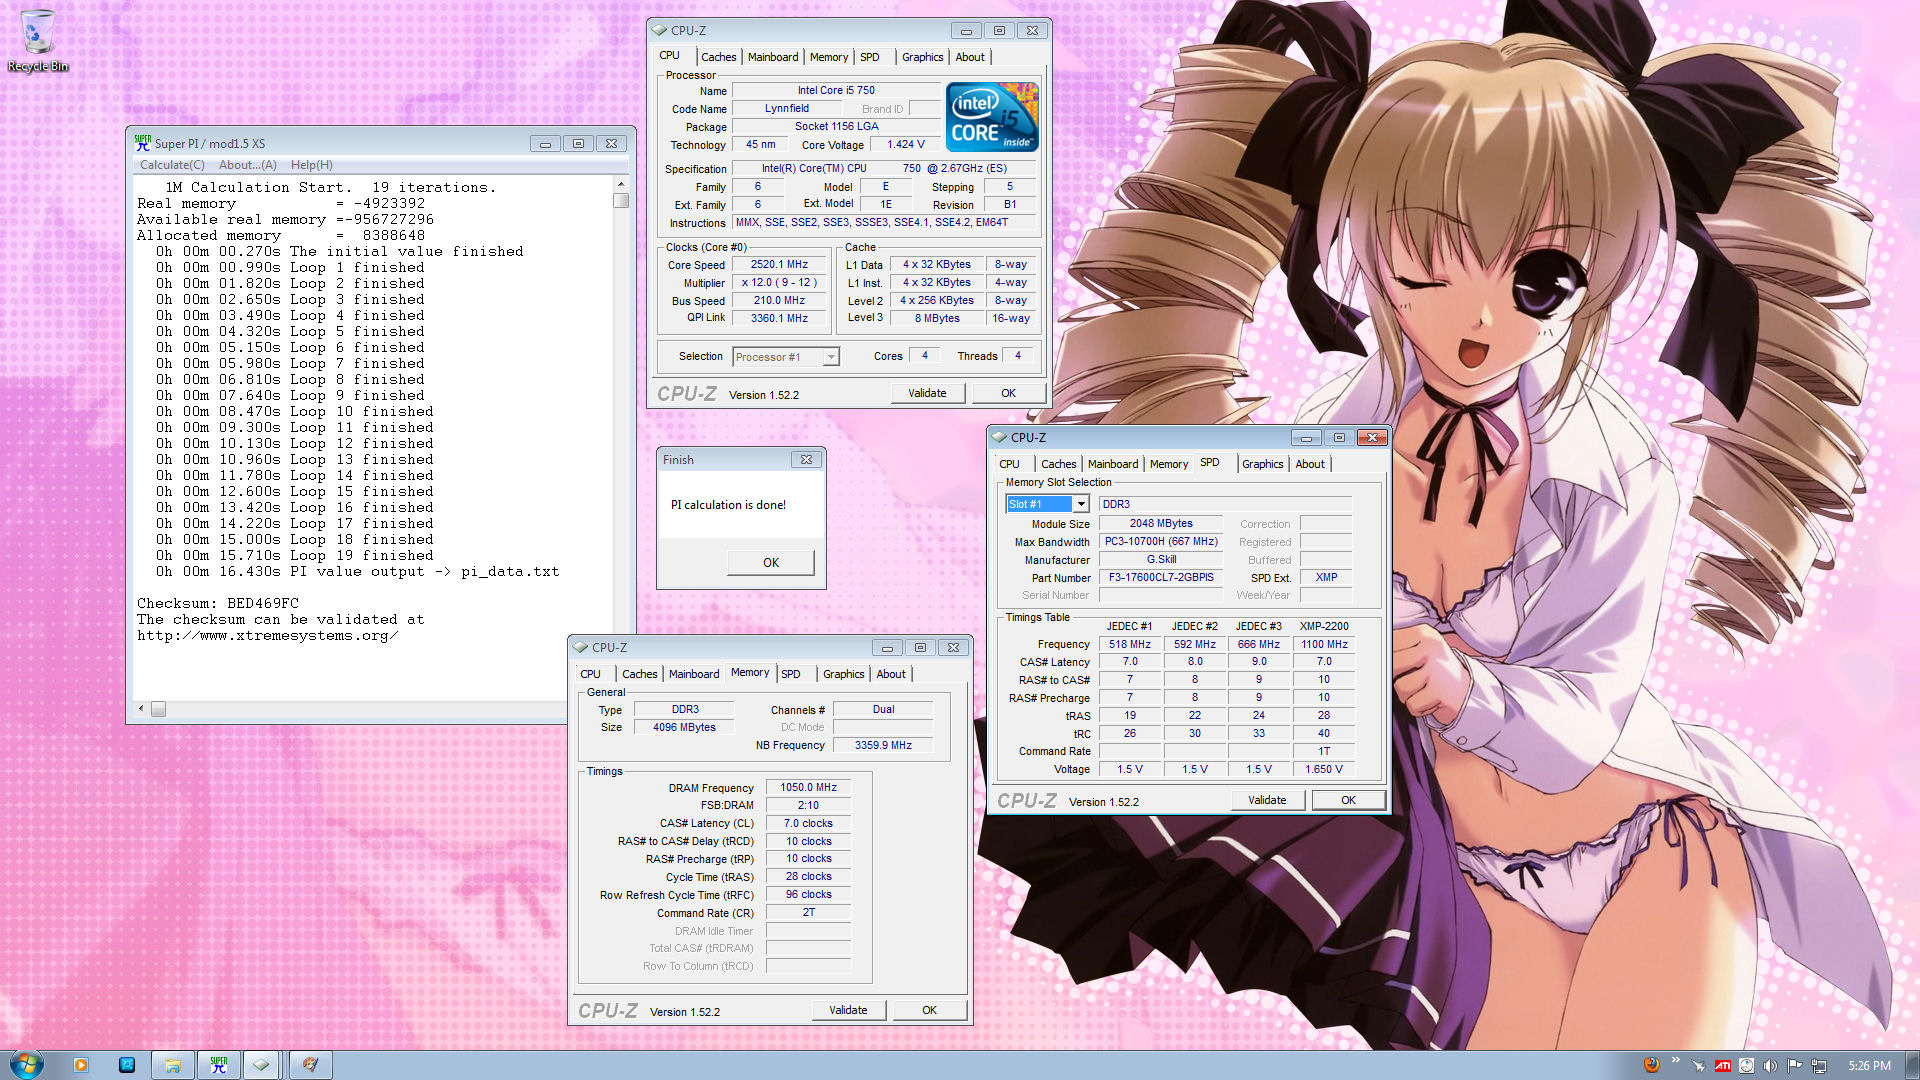This screenshot has height=1080, width=1920.
Task: Click the top CPU-Z window title icon
Action: pyautogui.click(x=659, y=30)
